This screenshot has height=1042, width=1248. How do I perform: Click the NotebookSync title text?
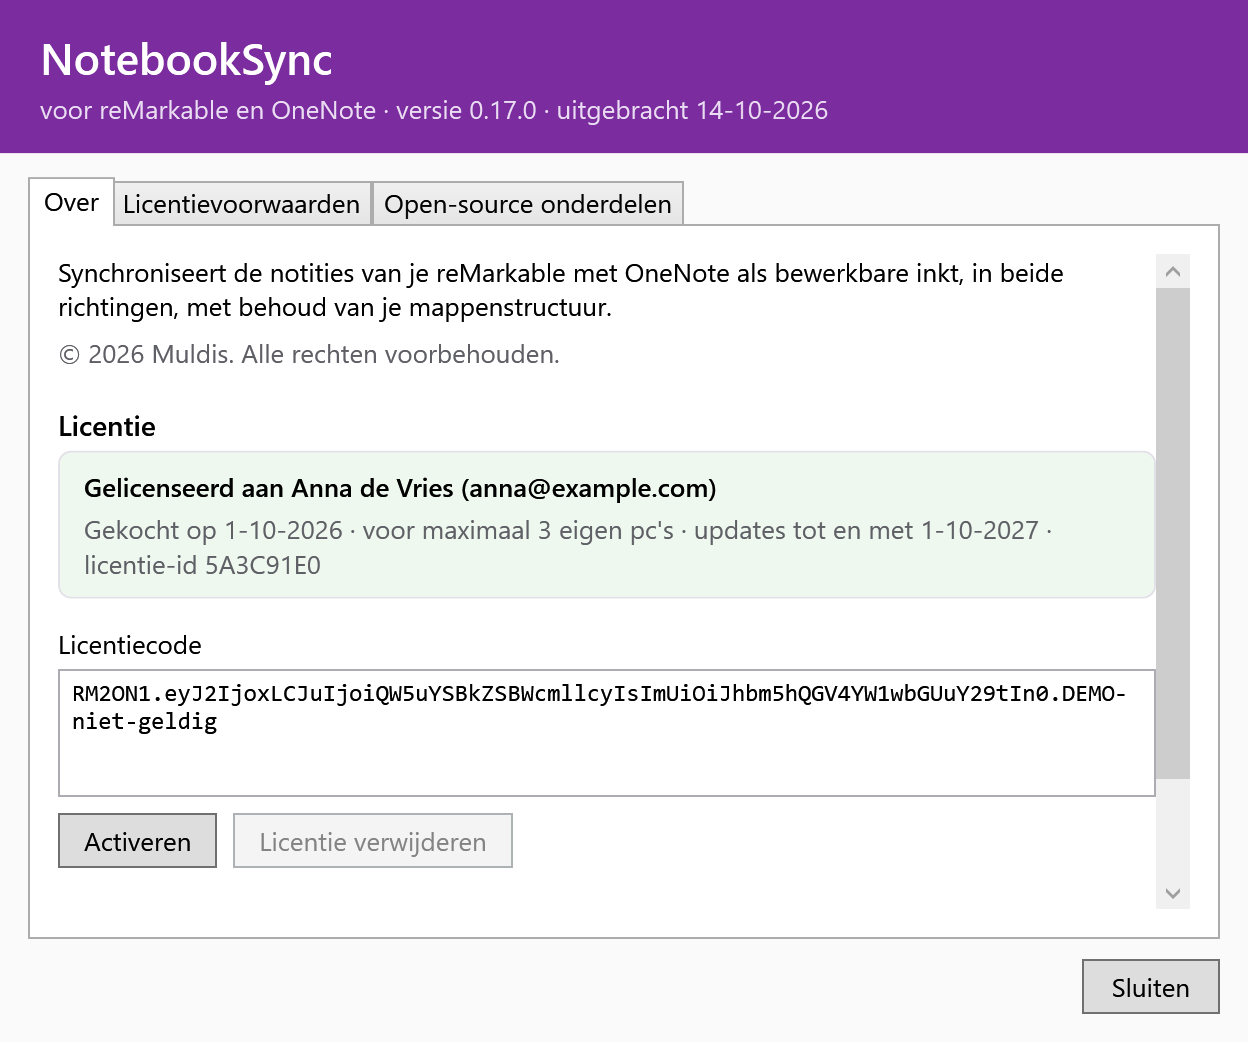coord(187,60)
